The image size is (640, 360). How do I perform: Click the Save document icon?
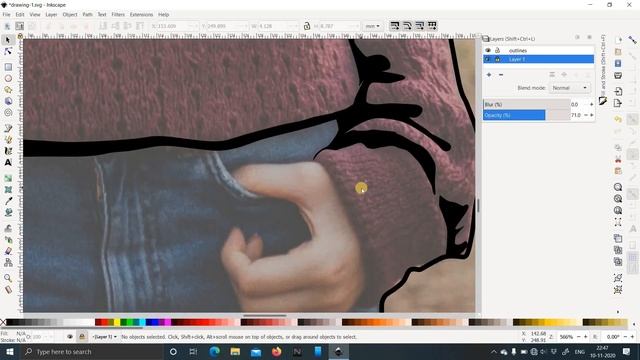(618, 64)
